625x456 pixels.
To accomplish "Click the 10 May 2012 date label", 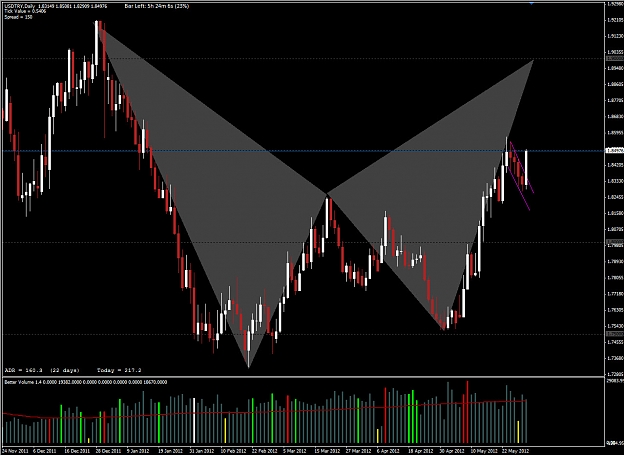I will coord(482,450).
